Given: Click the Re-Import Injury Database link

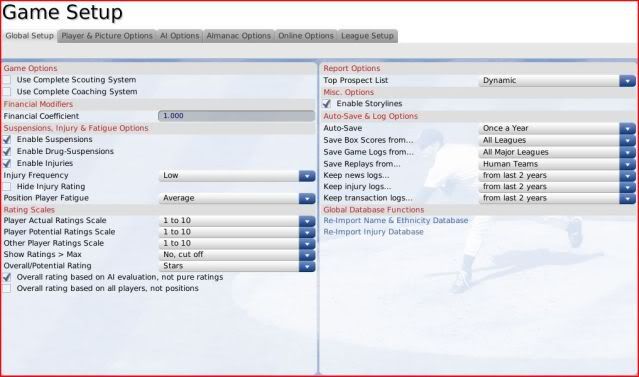Looking at the screenshot, I should tap(373, 232).
